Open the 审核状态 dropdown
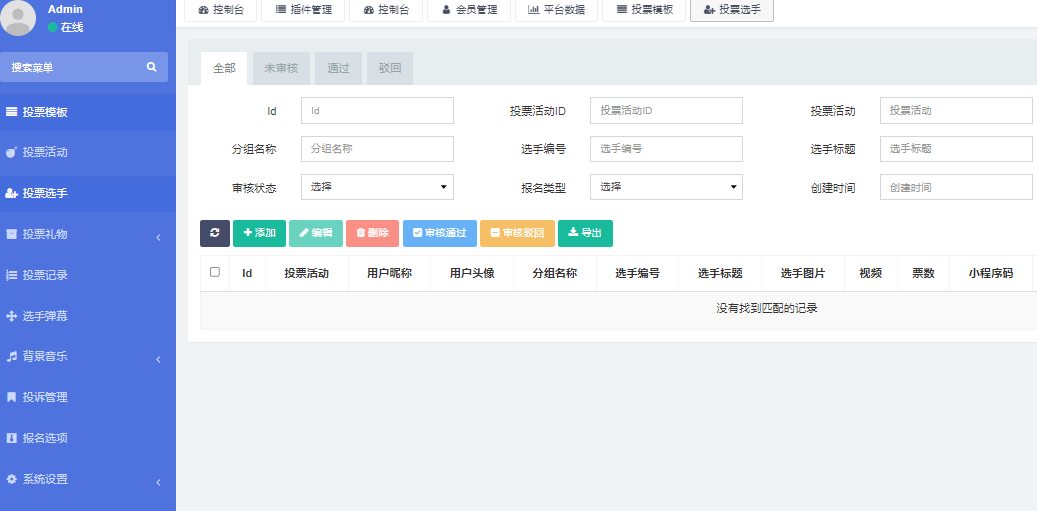Image resolution: width=1037 pixels, height=511 pixels. 377,187
